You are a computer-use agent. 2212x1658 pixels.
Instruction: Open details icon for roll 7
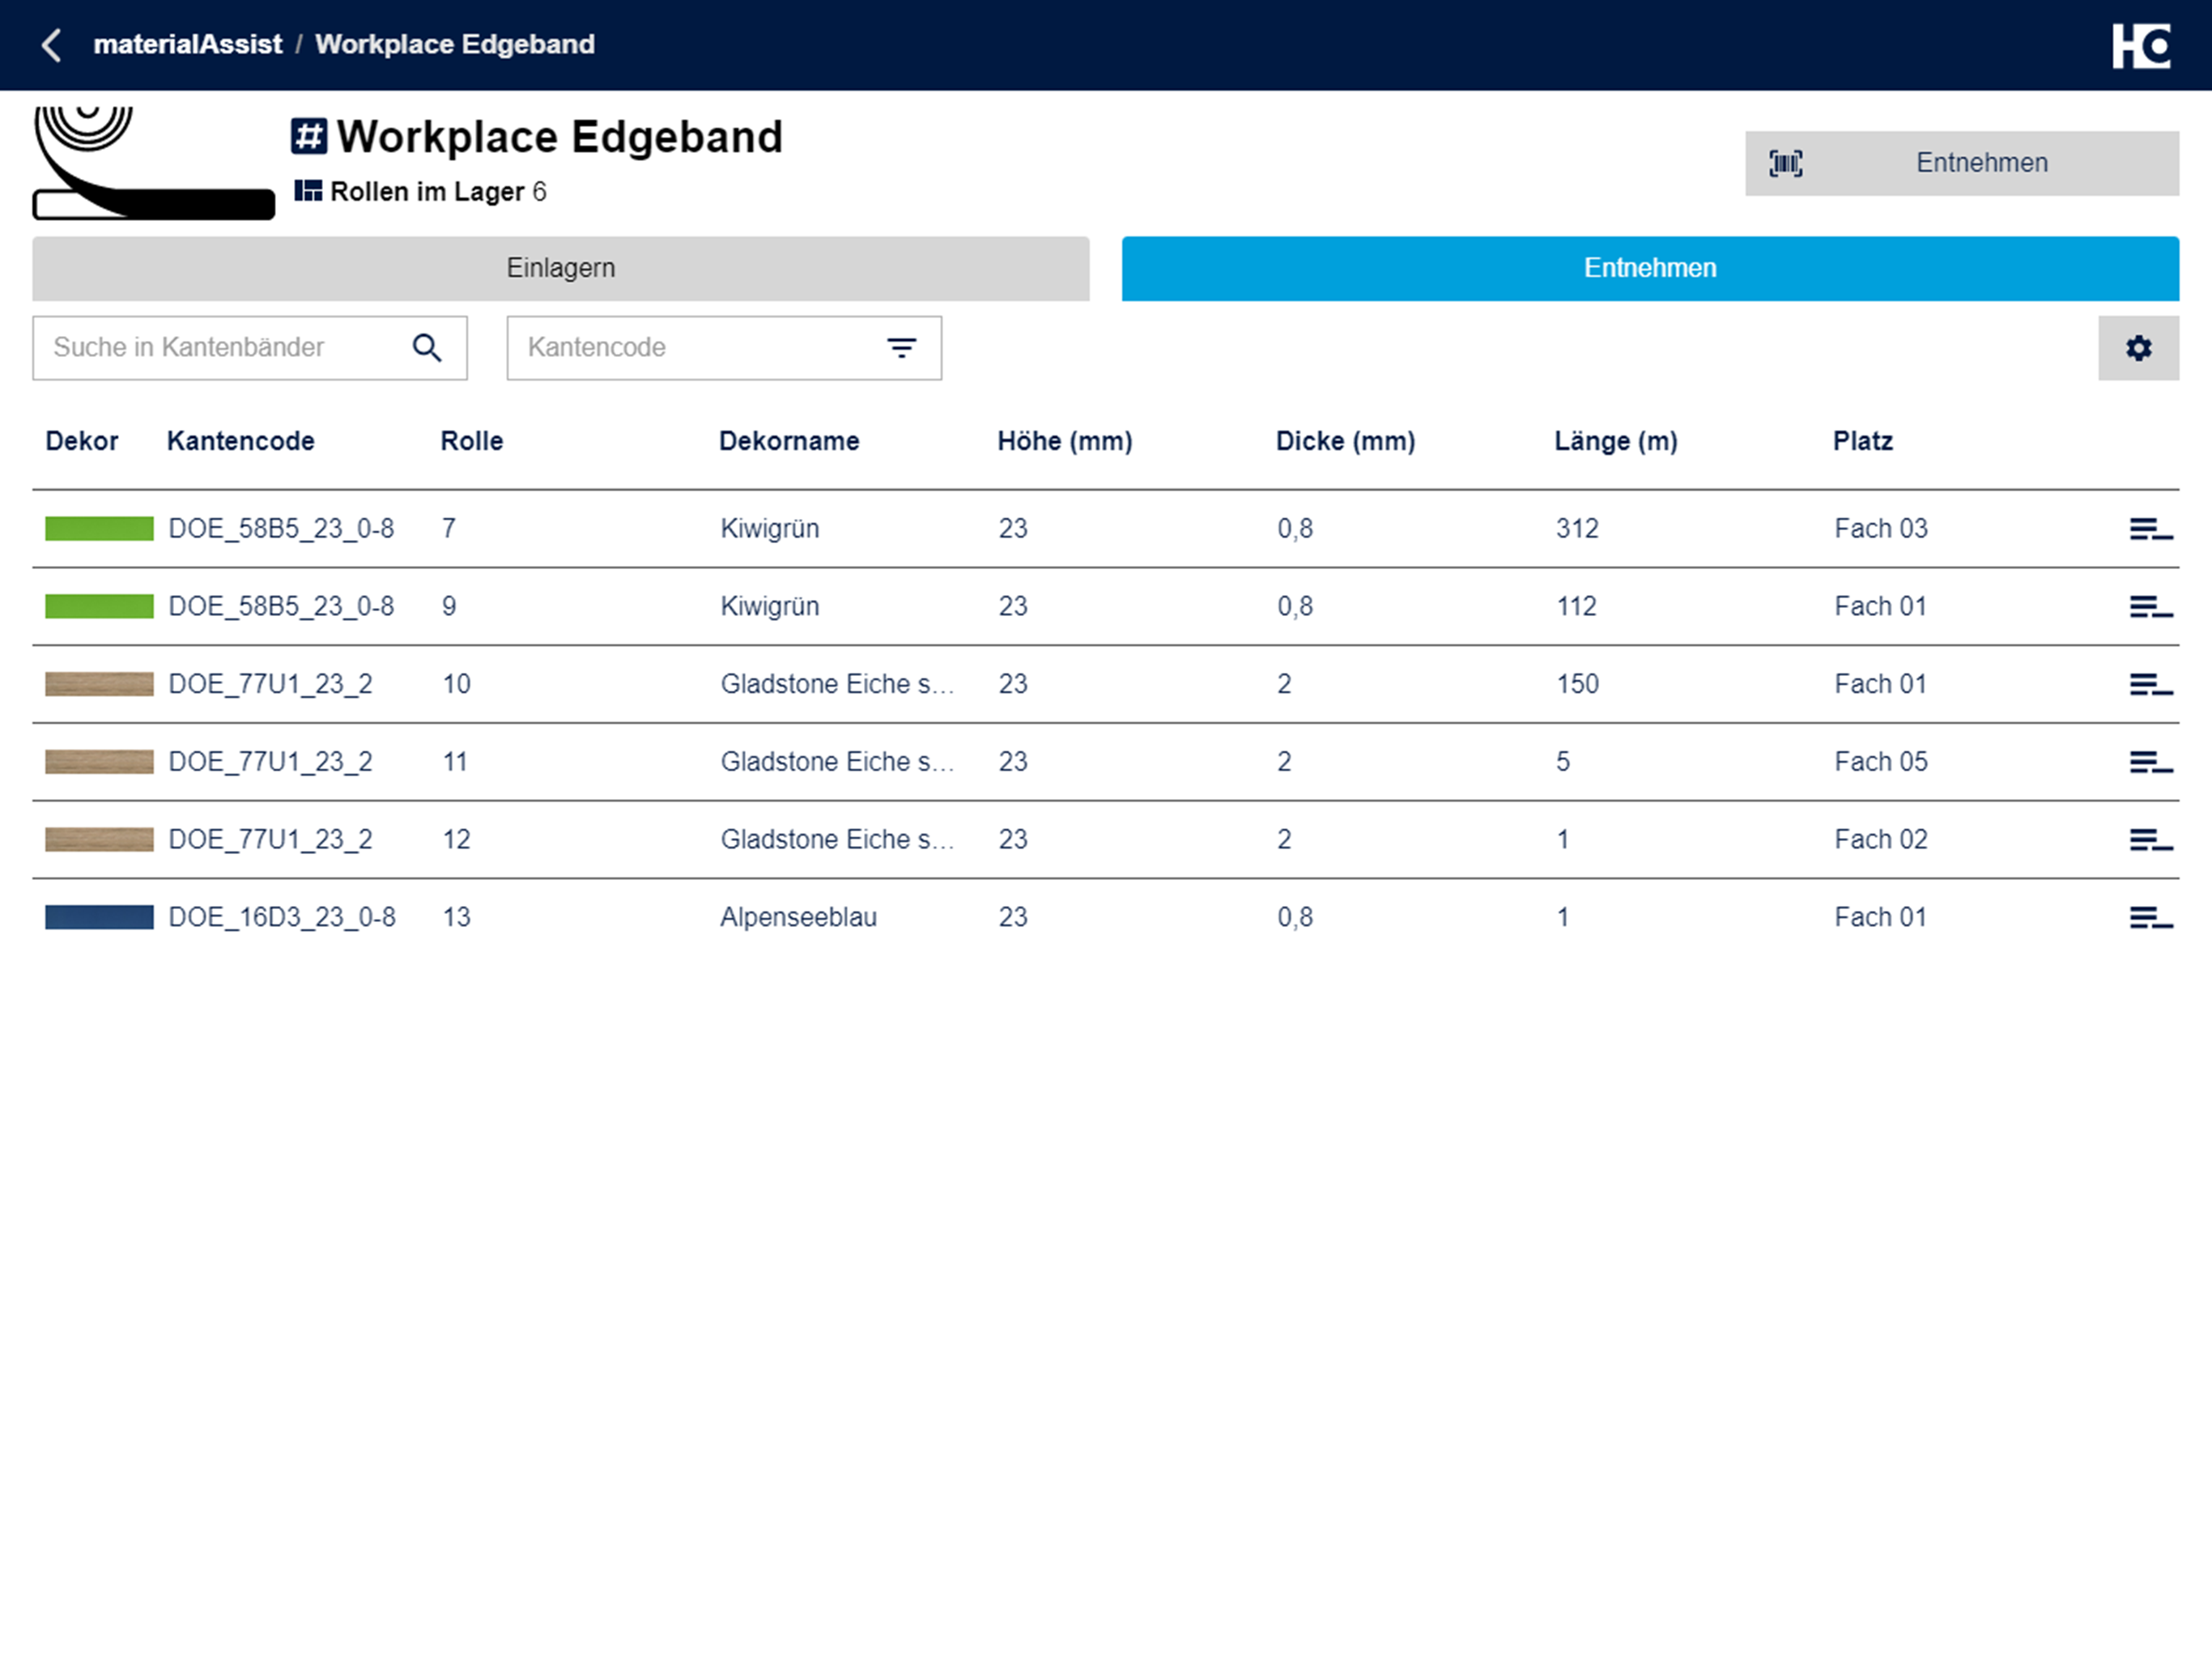click(2150, 529)
